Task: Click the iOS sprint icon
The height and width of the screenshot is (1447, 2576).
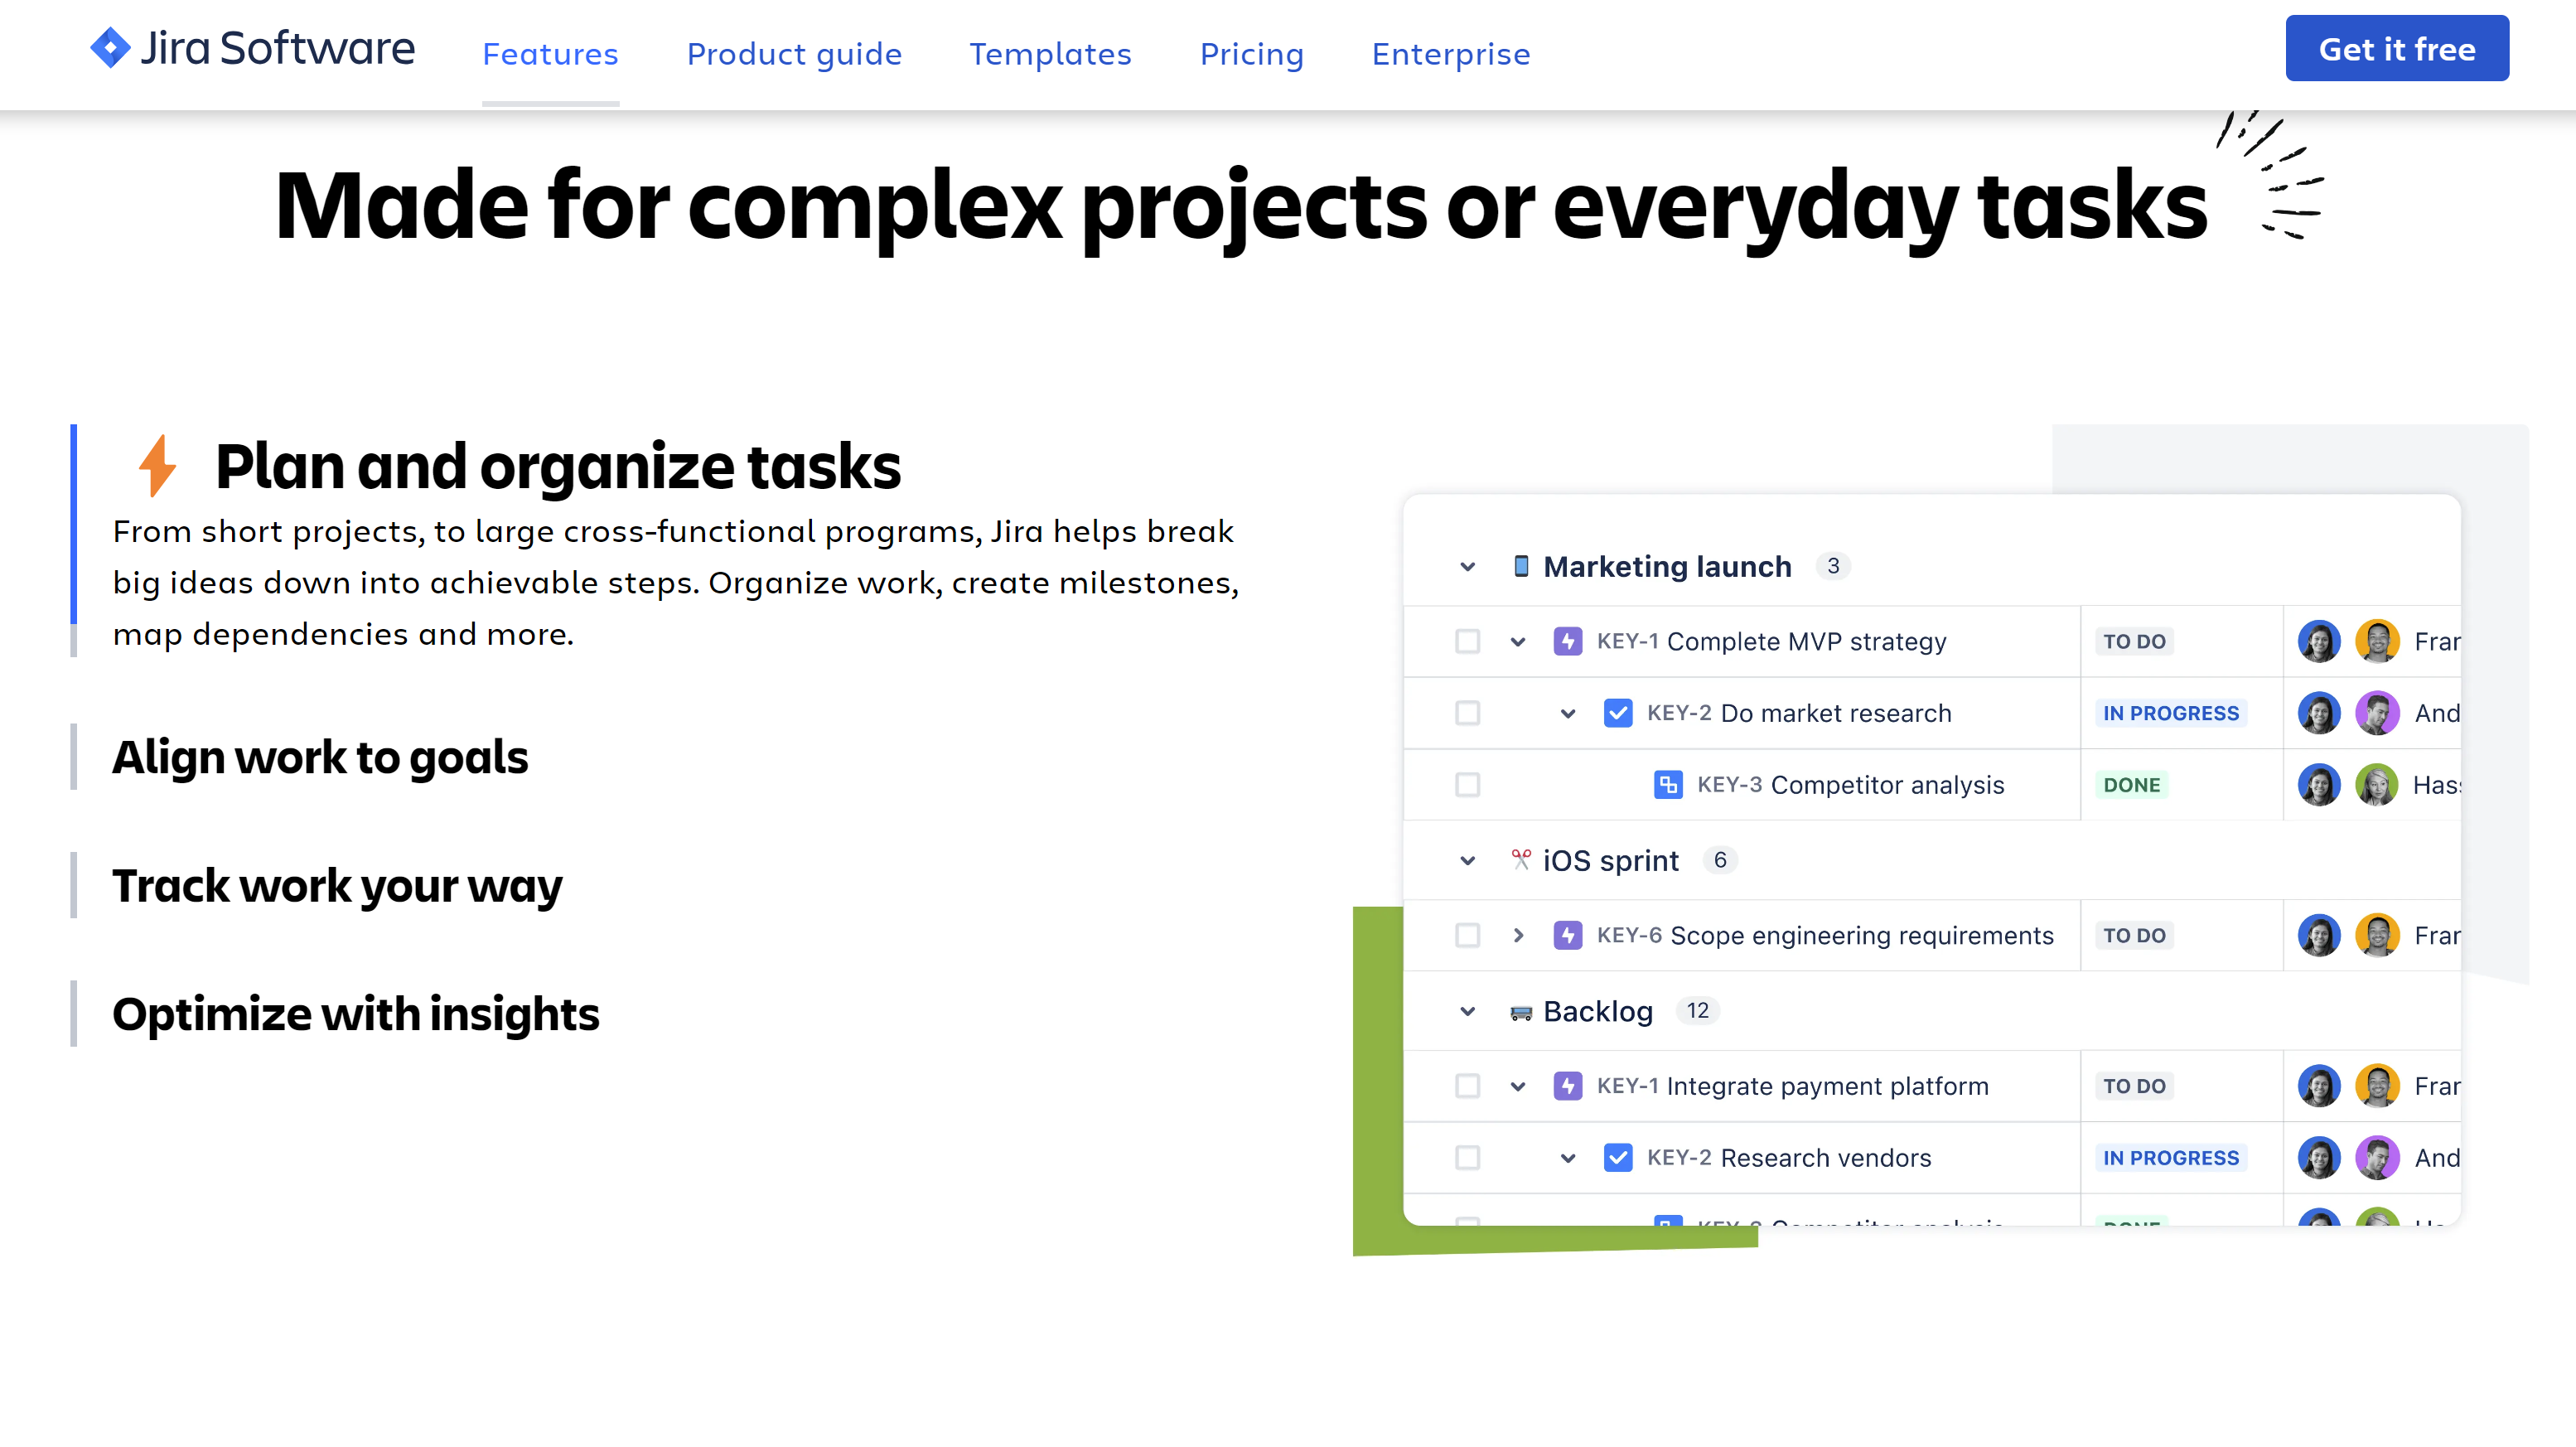Action: (x=1518, y=859)
